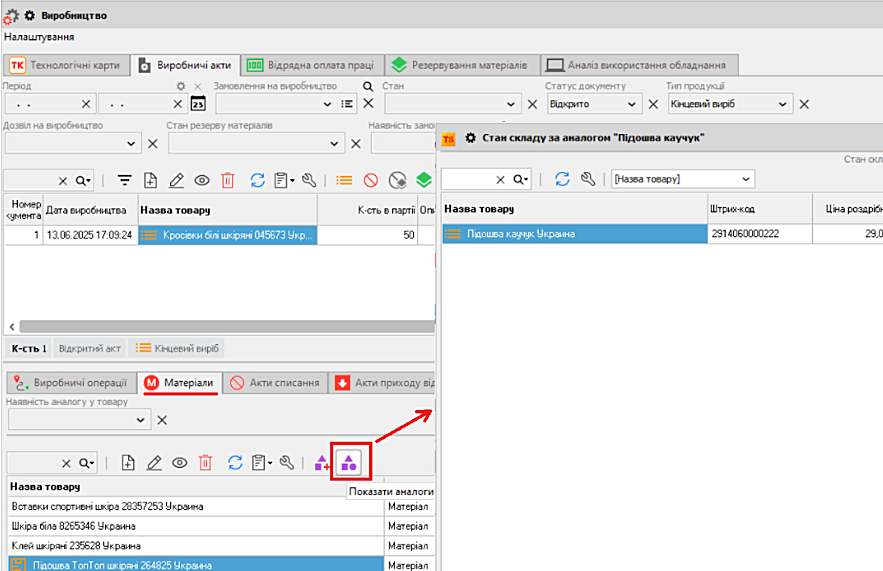Click the eye view icon in production acts toolbar

point(202,180)
